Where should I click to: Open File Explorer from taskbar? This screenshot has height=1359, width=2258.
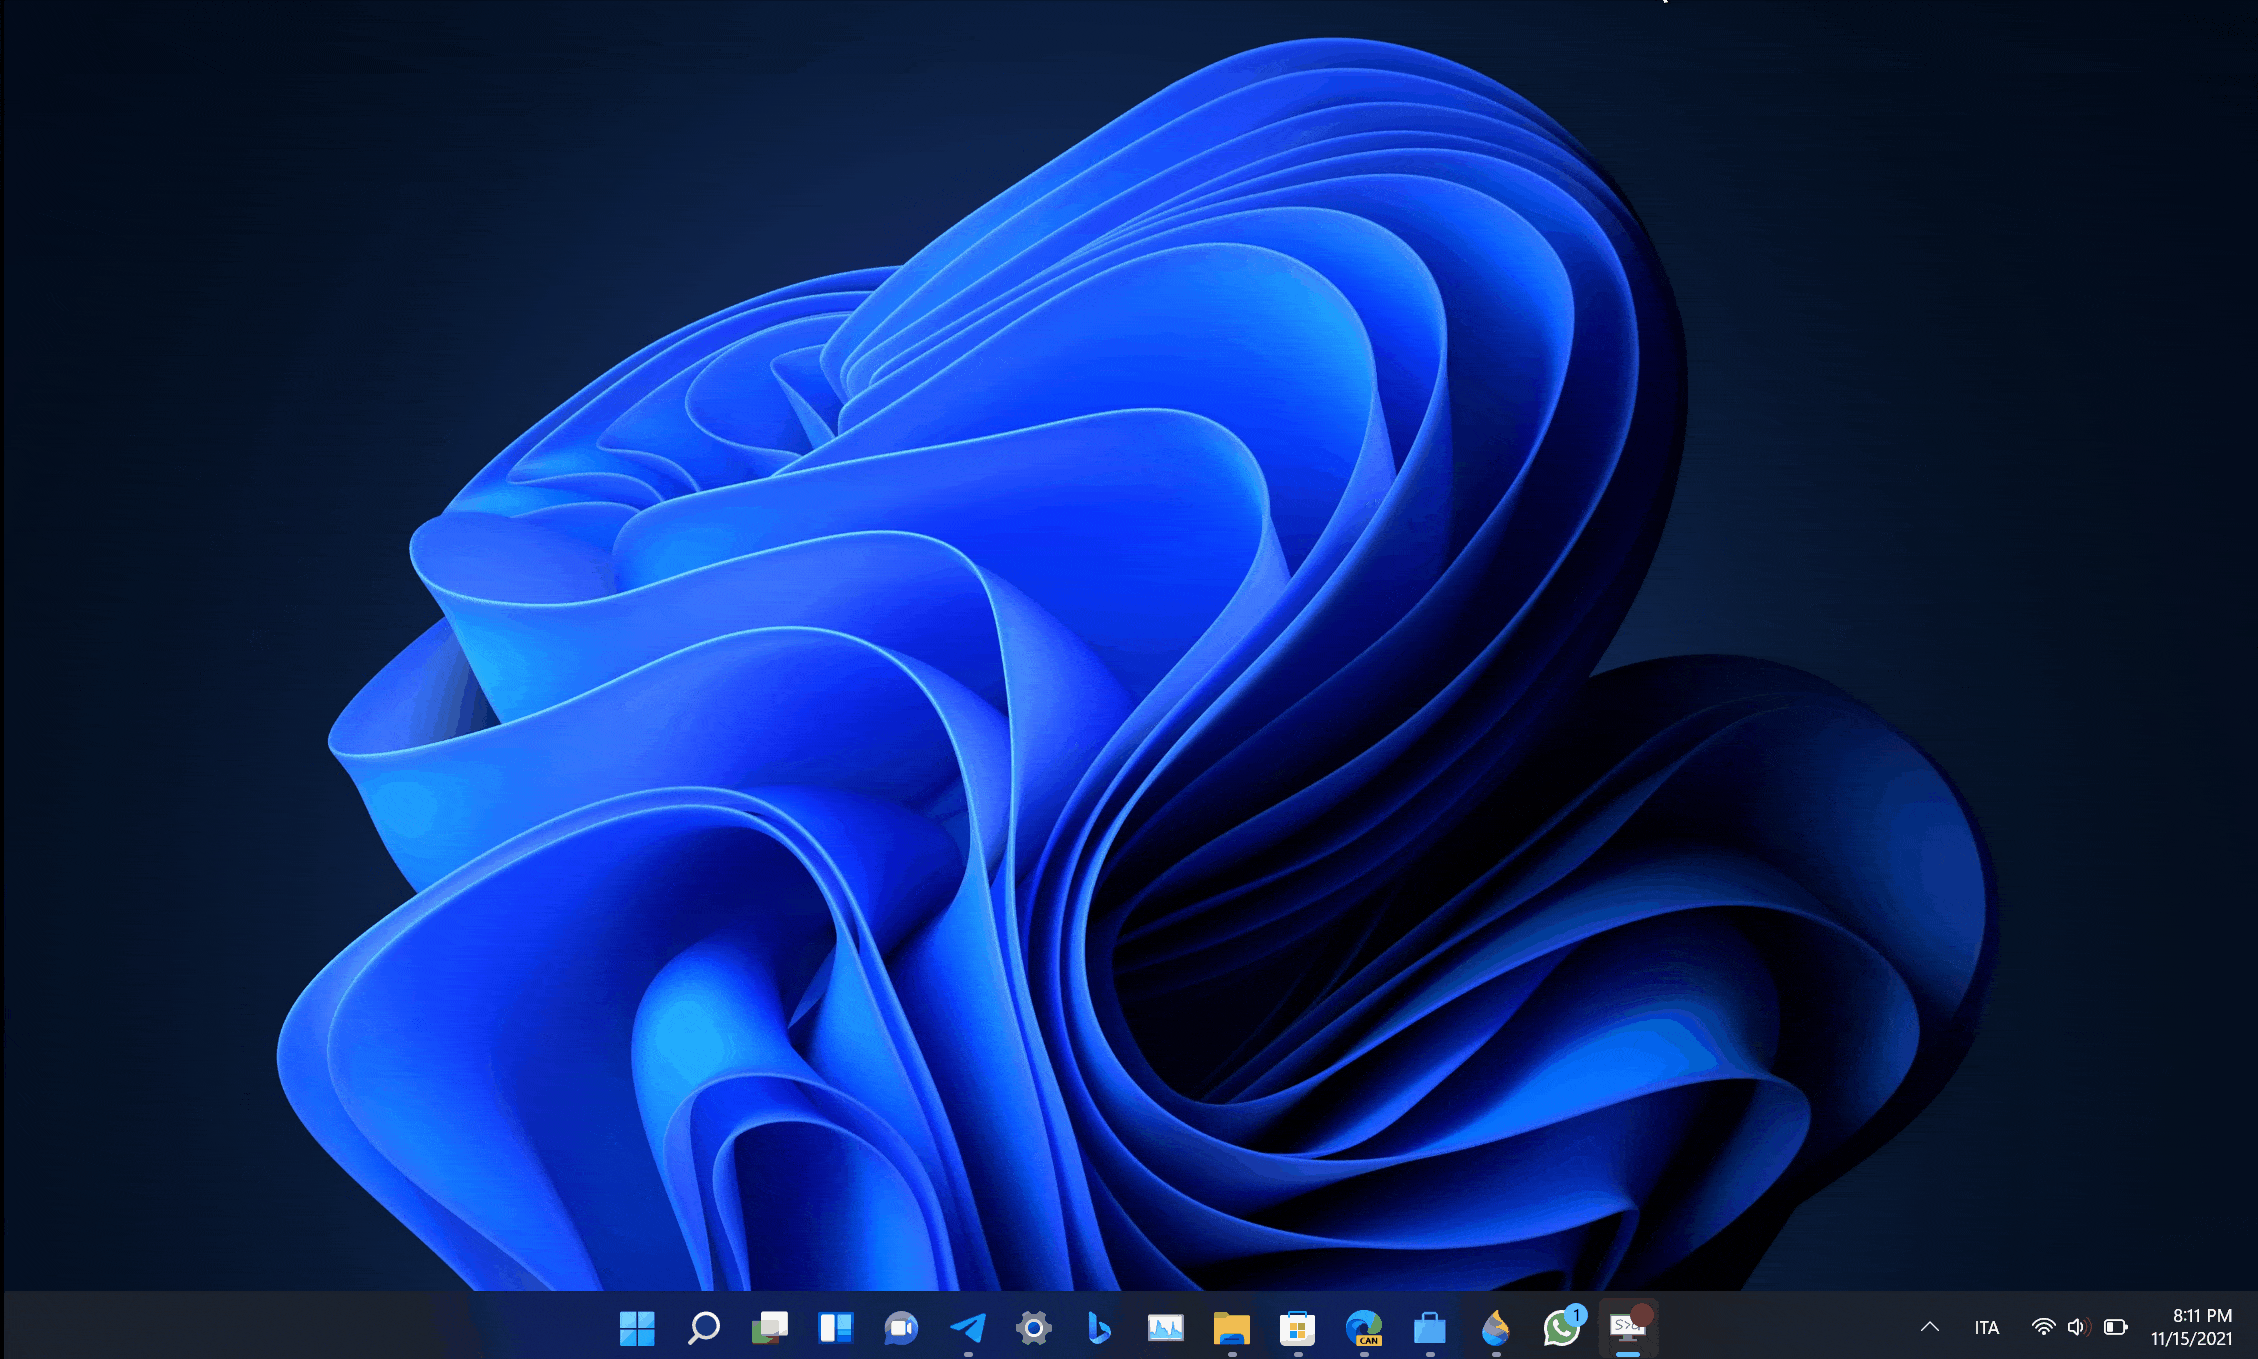click(x=1231, y=1328)
